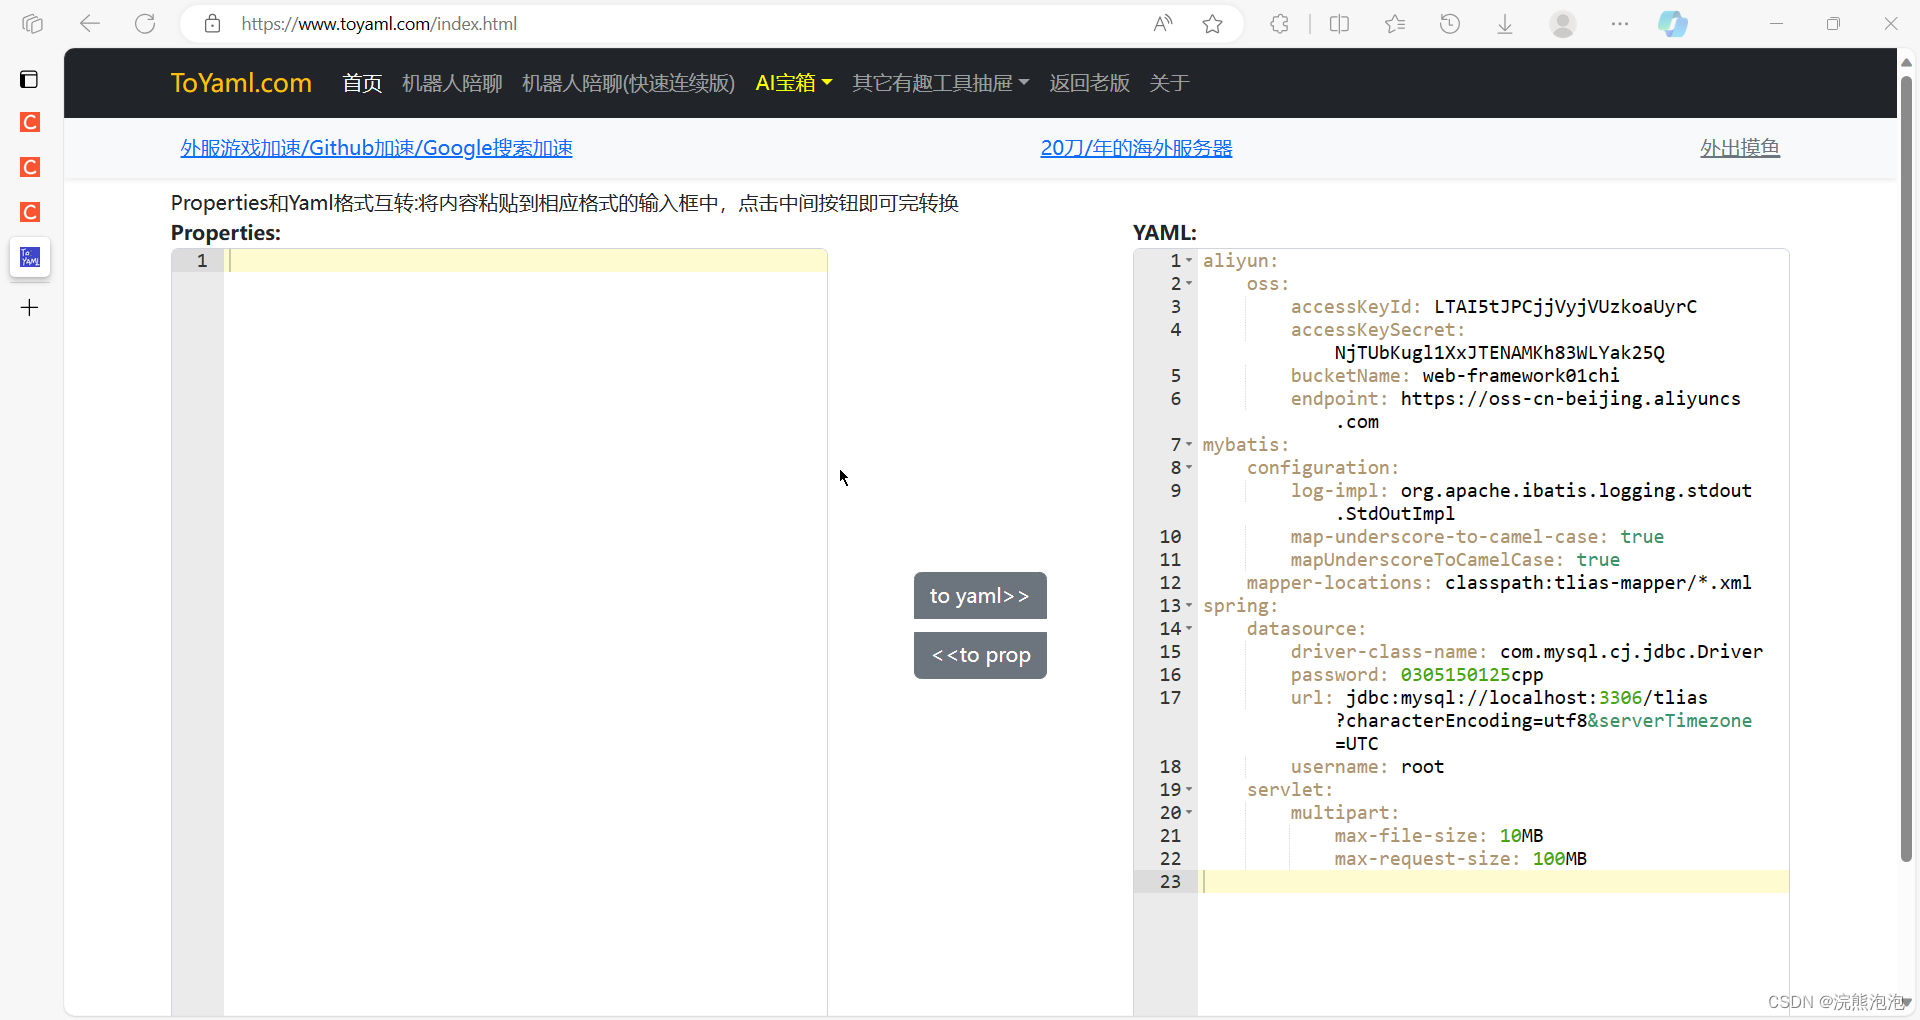Open the browser Extensions icon
Image resolution: width=1920 pixels, height=1020 pixels.
tap(1280, 23)
